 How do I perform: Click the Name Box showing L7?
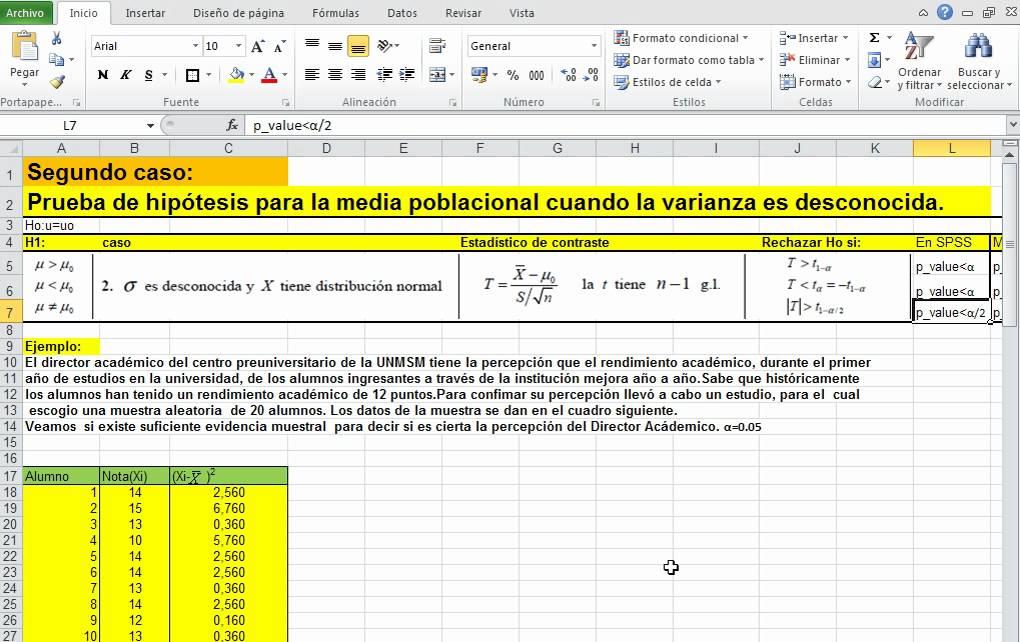tap(70, 126)
